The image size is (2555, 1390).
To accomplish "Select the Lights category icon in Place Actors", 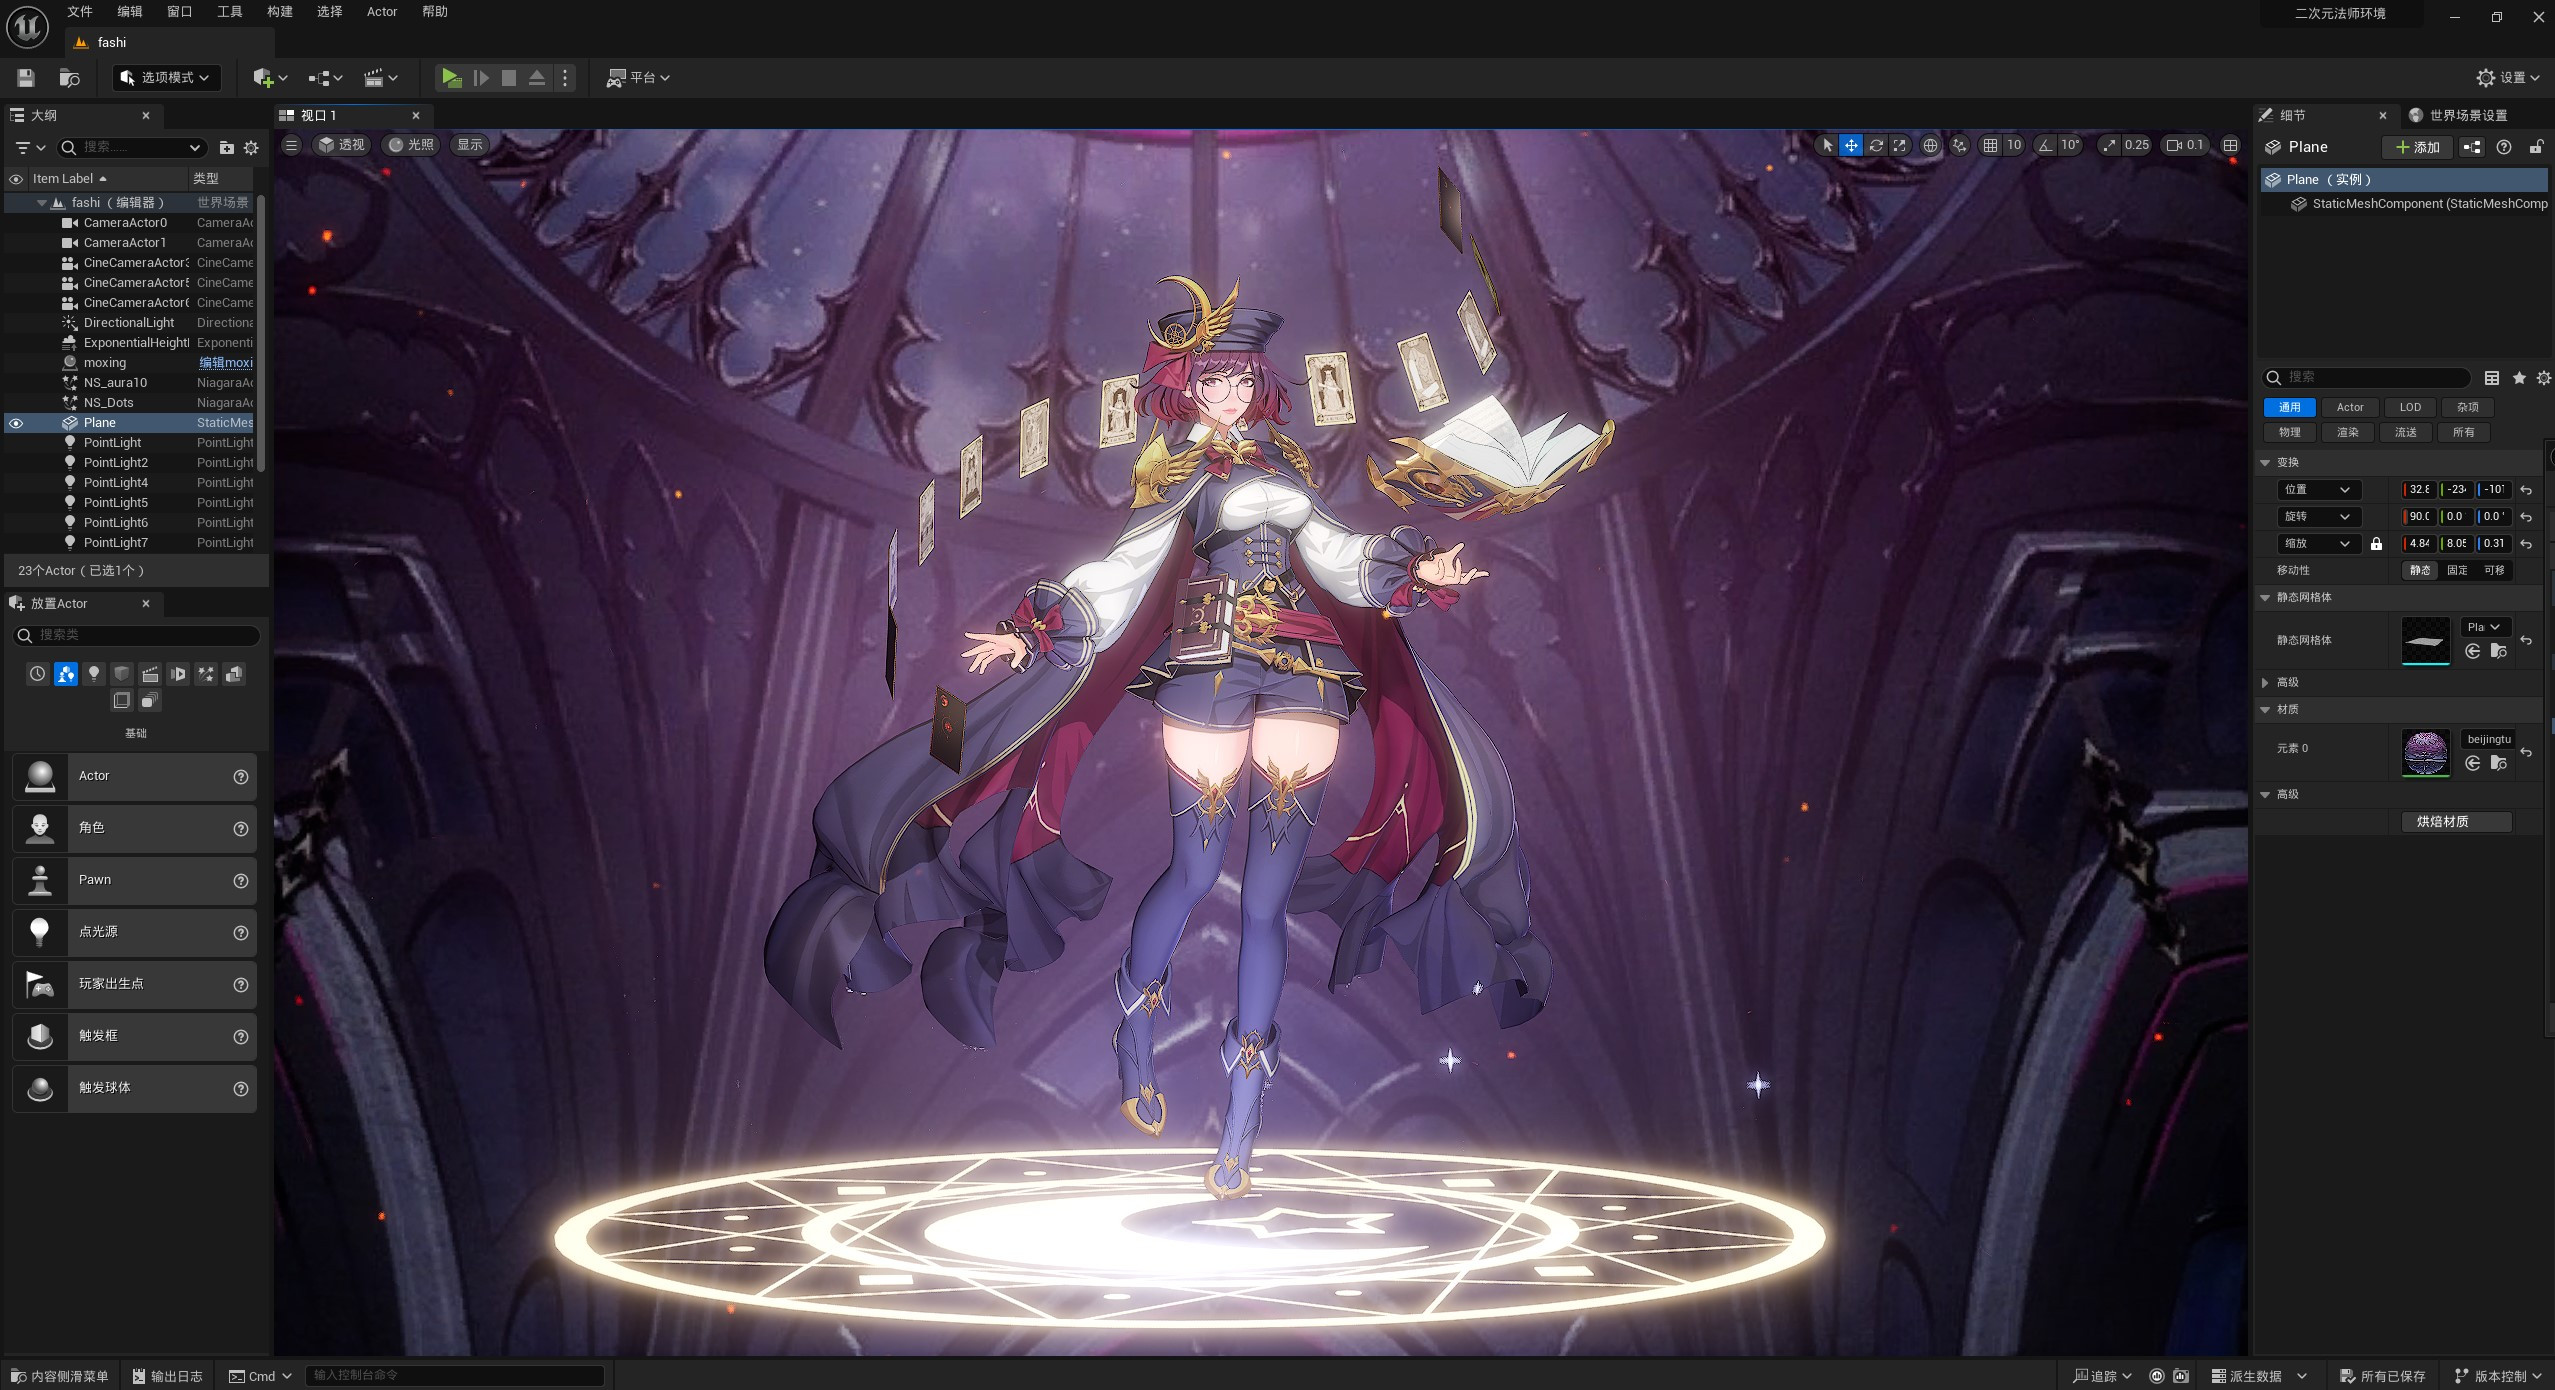I will pyautogui.click(x=94, y=674).
